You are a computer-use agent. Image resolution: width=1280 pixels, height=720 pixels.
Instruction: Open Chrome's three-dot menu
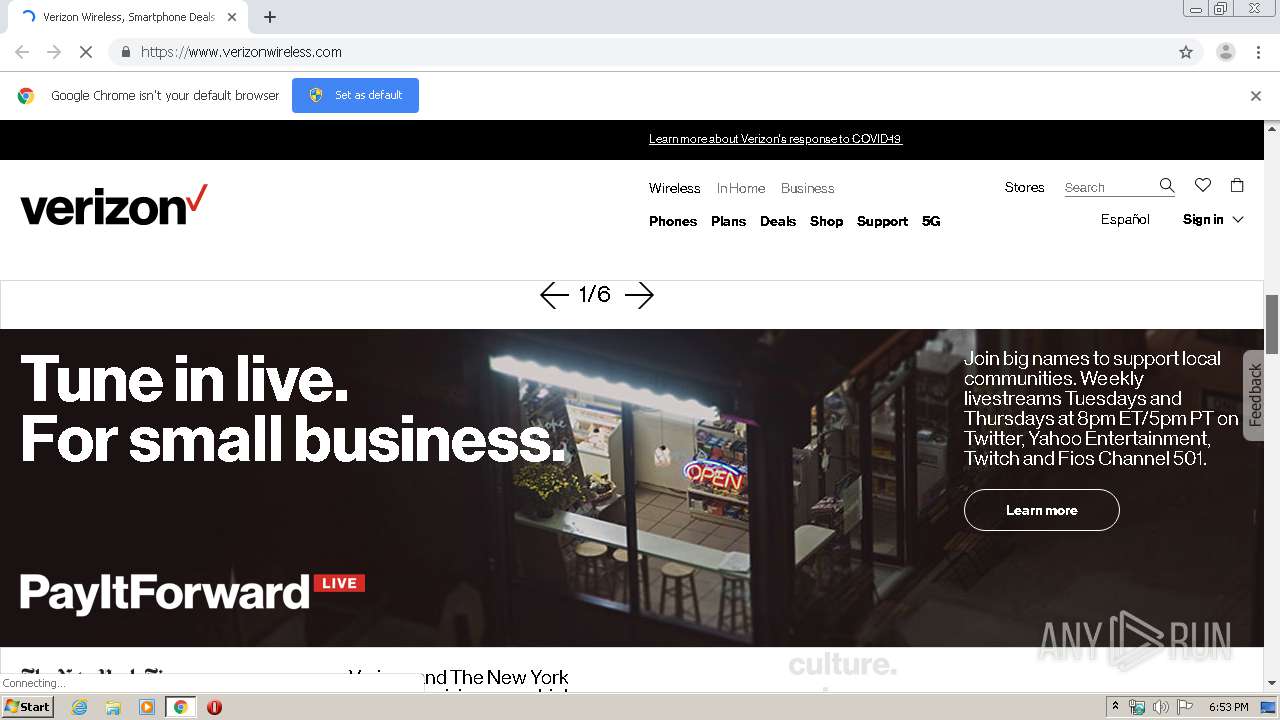tap(1258, 52)
